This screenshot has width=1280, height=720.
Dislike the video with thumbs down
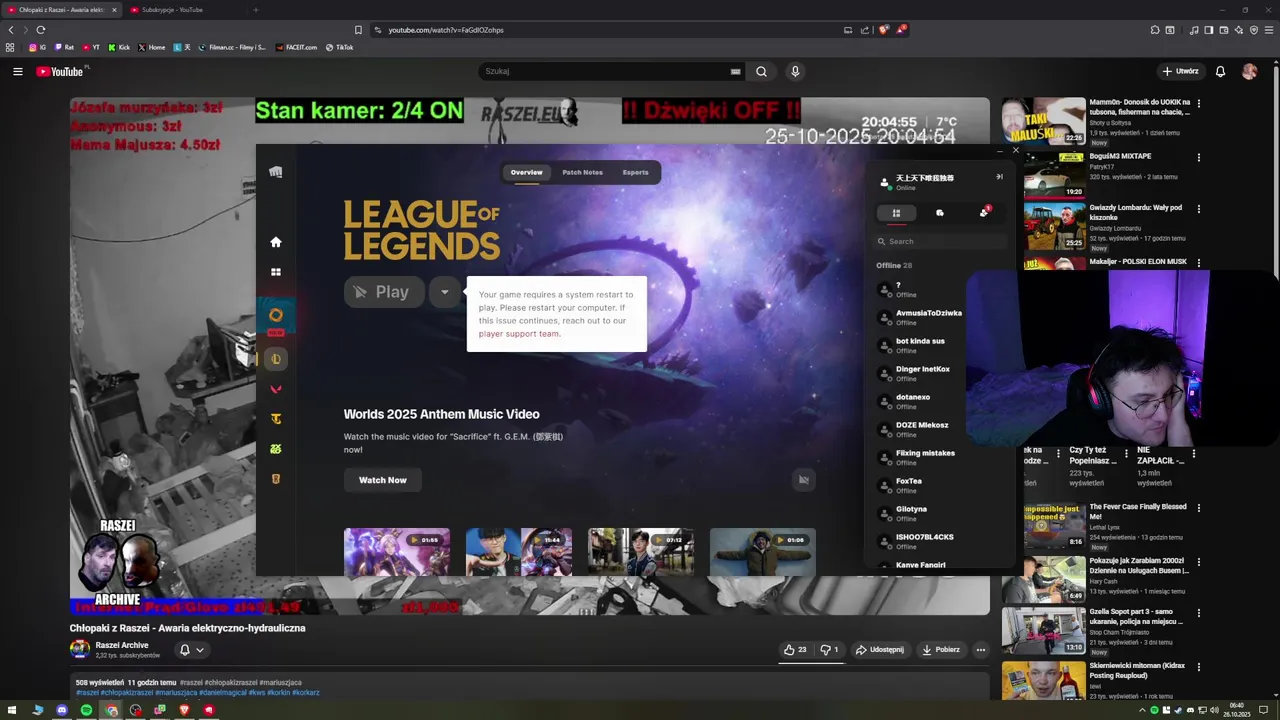coord(830,649)
